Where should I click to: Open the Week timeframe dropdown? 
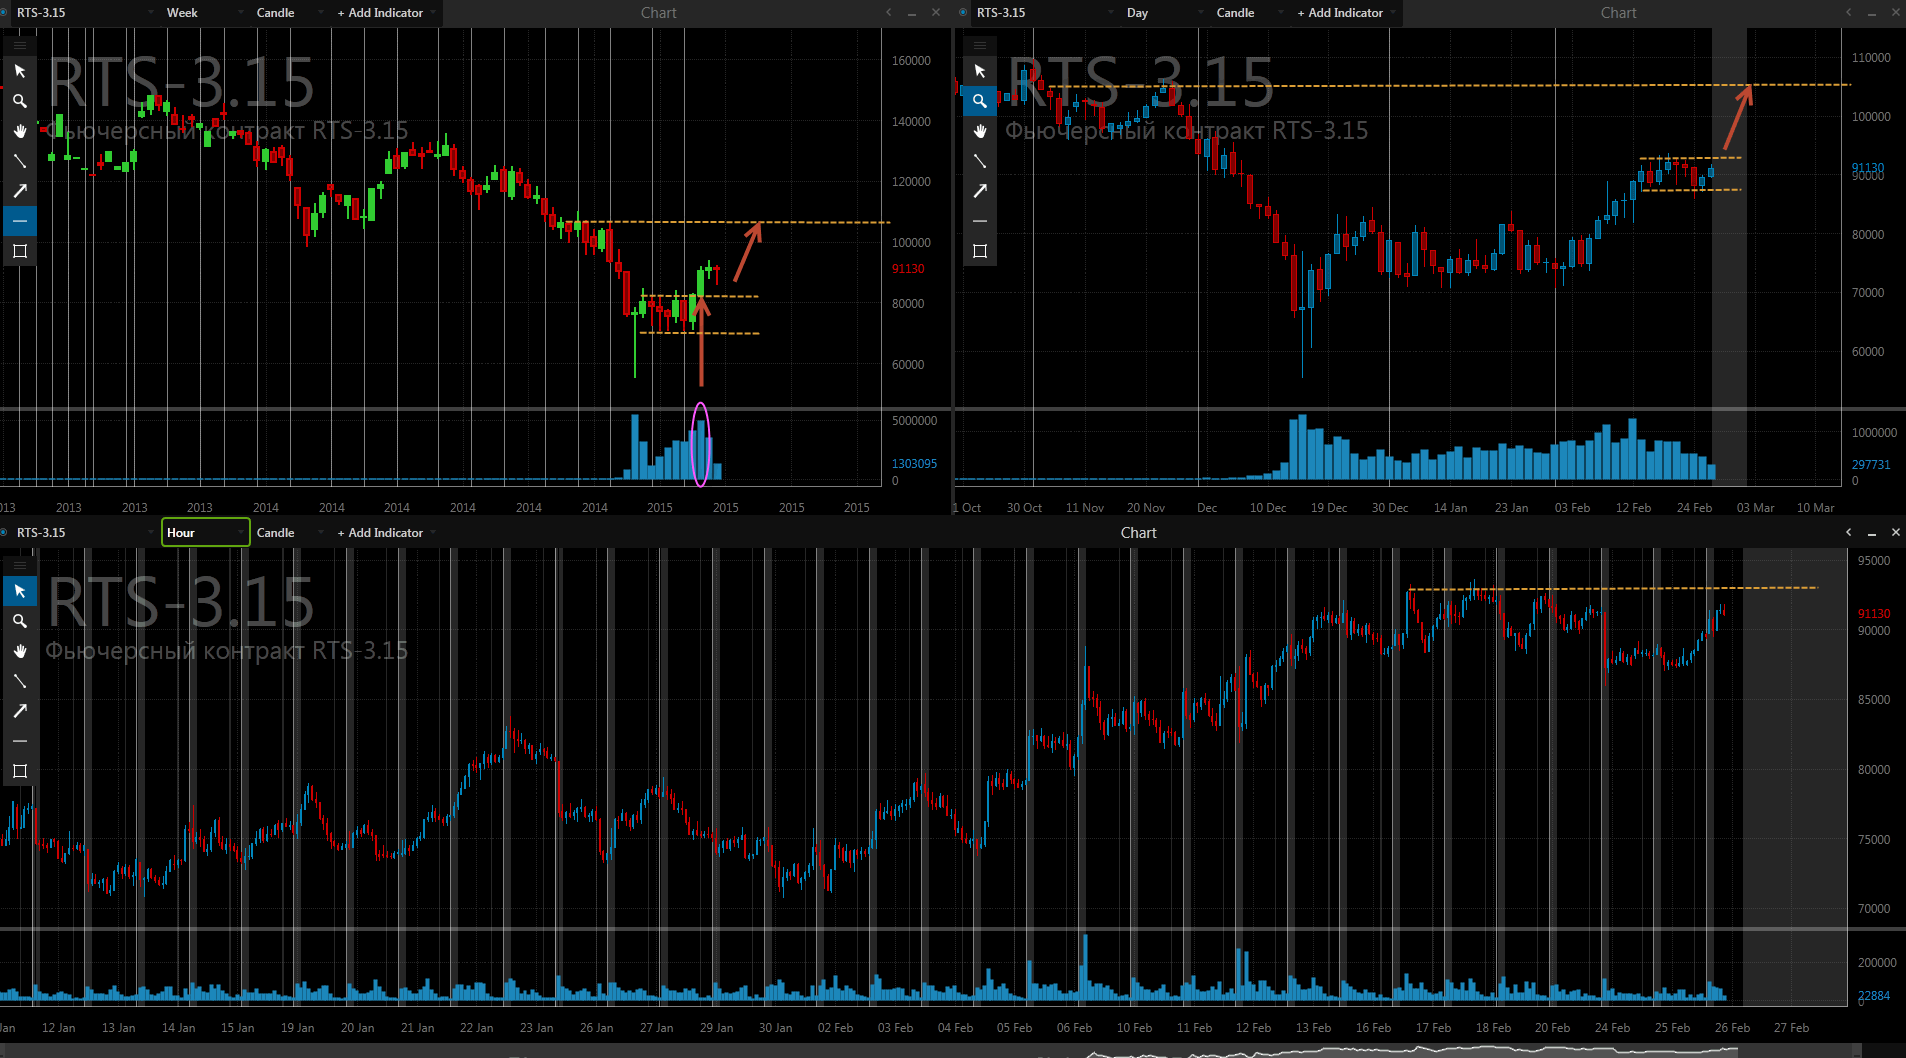pos(205,13)
